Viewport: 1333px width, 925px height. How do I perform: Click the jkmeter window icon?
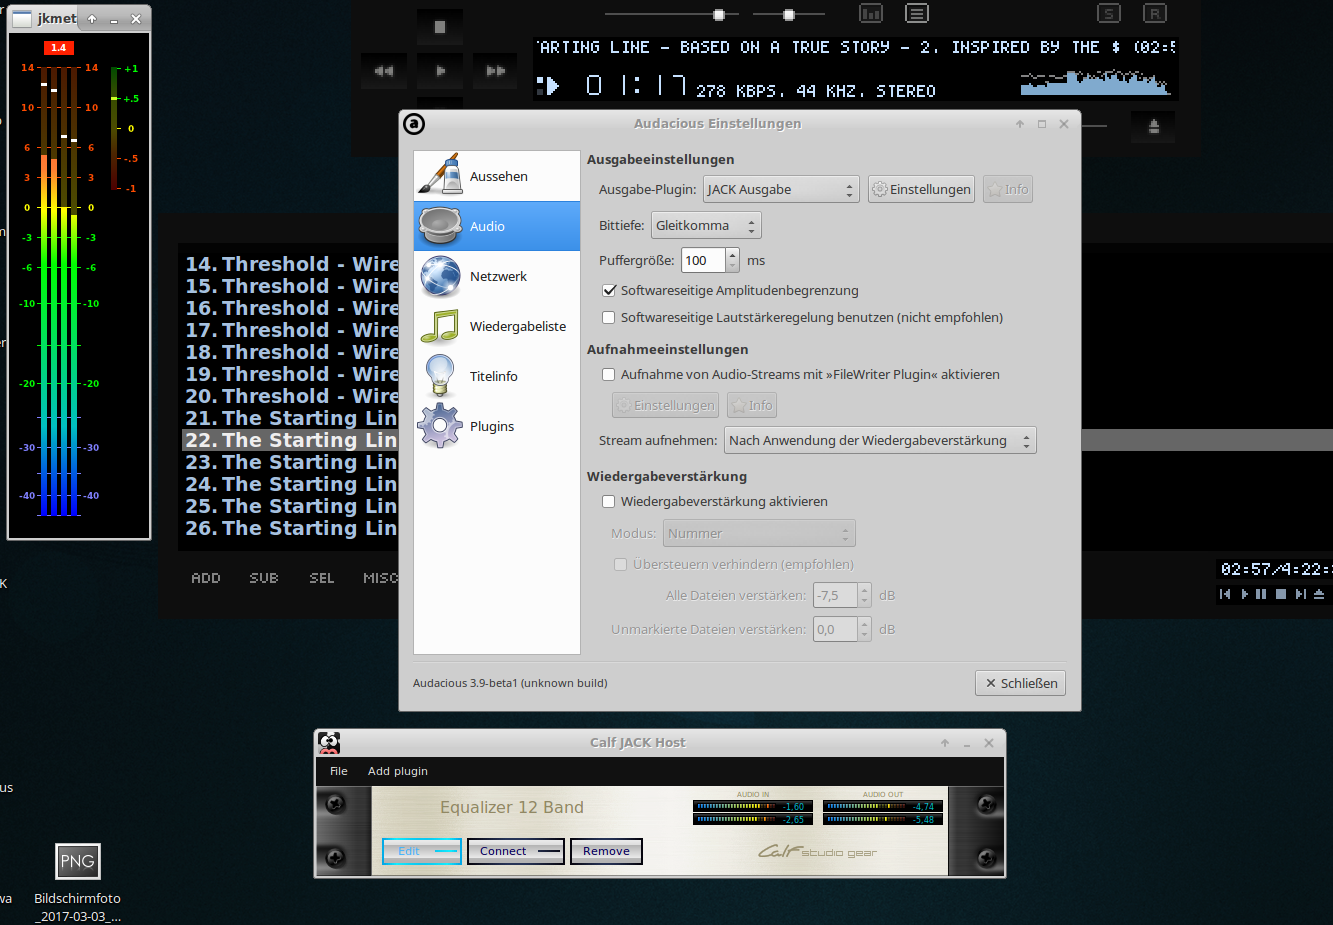click(x=22, y=19)
